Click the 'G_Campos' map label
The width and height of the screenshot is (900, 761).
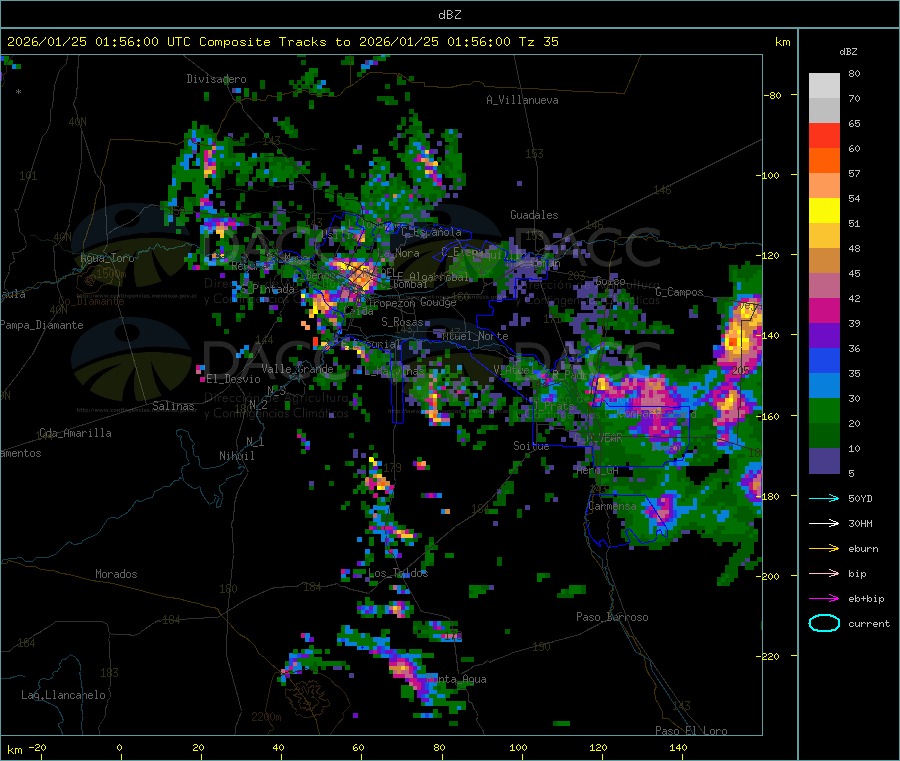click(x=679, y=292)
